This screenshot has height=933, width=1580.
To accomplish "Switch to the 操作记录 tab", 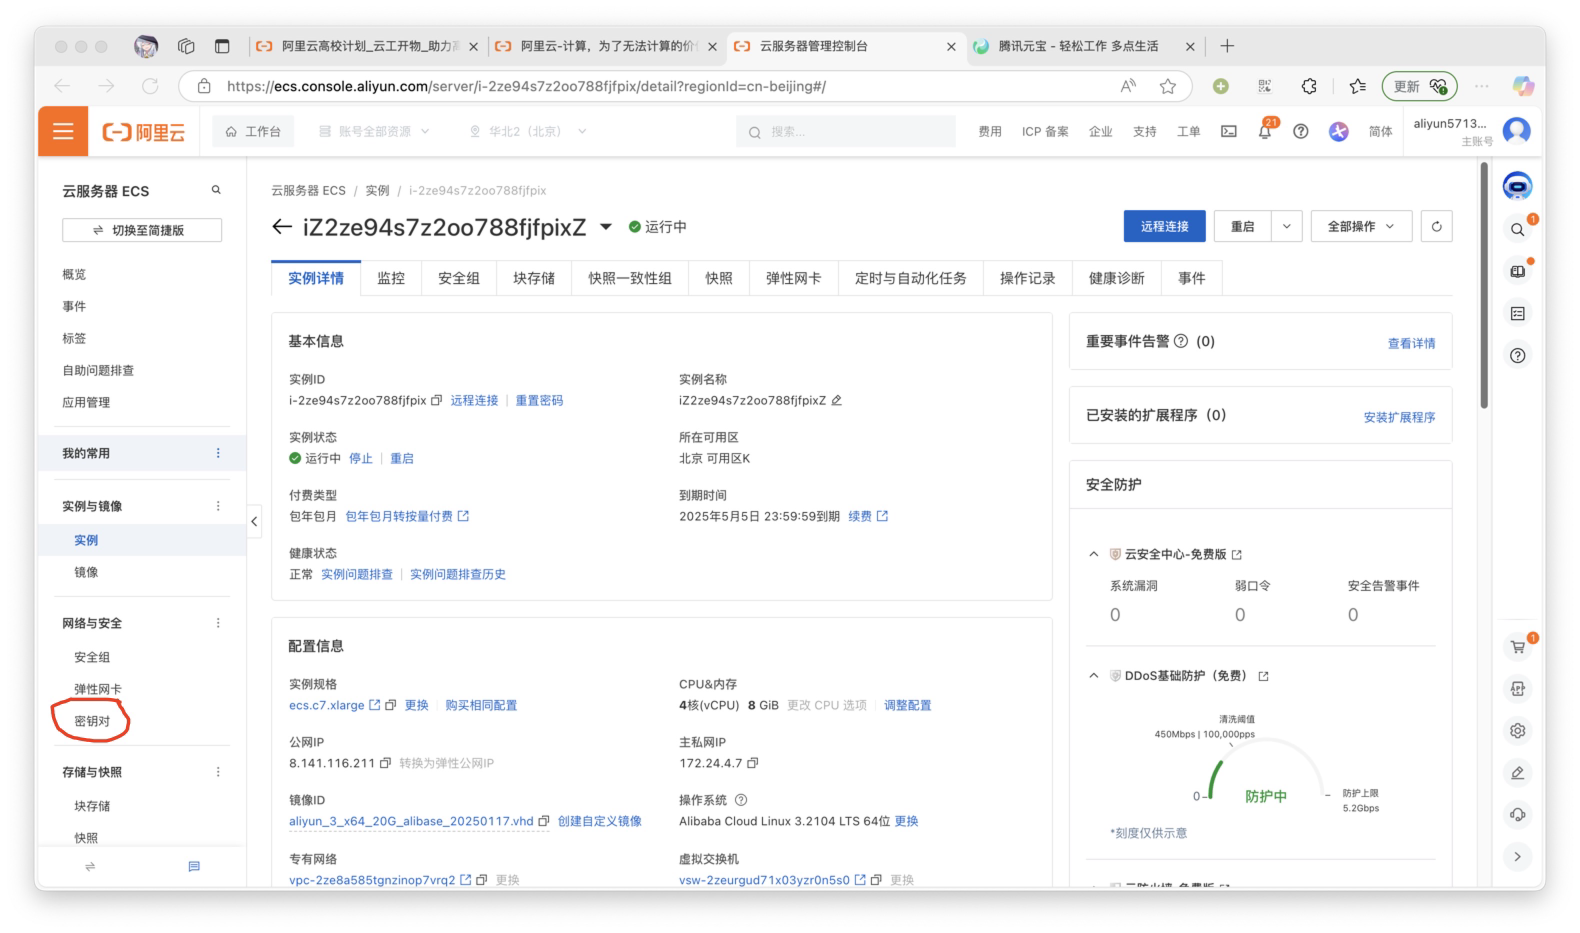I will click(x=1027, y=278).
